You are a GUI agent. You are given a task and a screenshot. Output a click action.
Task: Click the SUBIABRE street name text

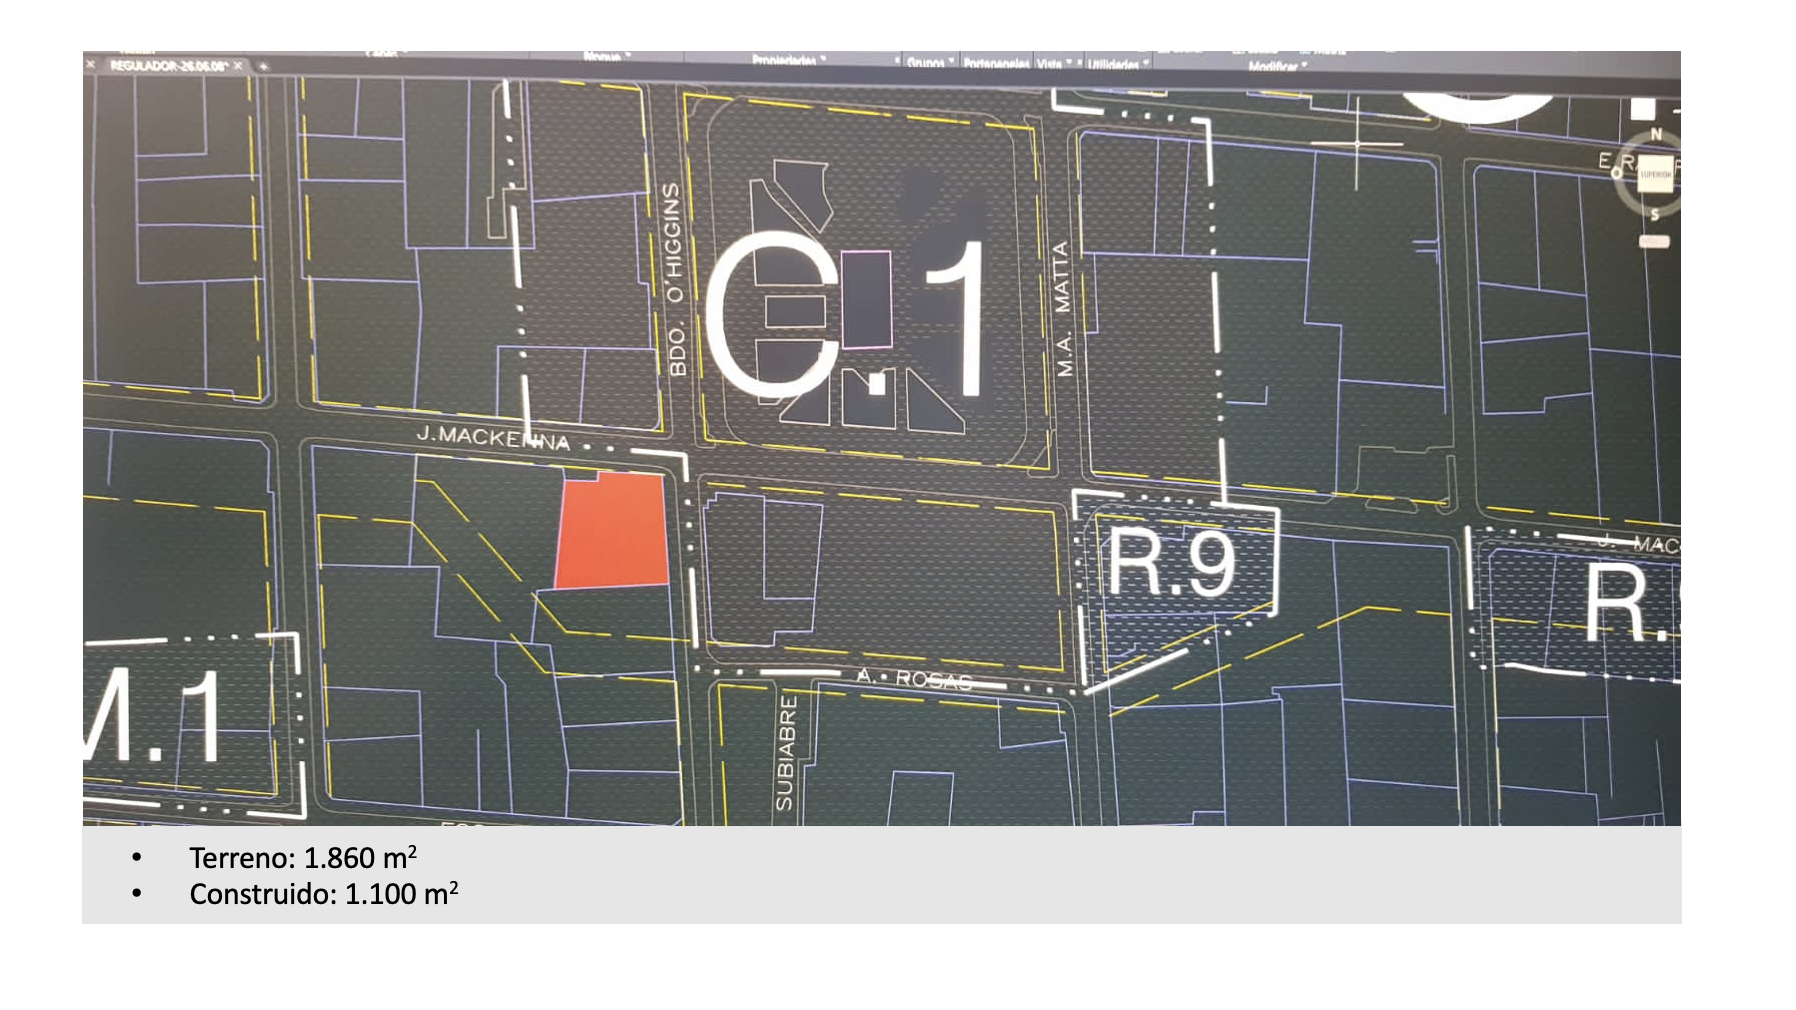[x=786, y=752]
